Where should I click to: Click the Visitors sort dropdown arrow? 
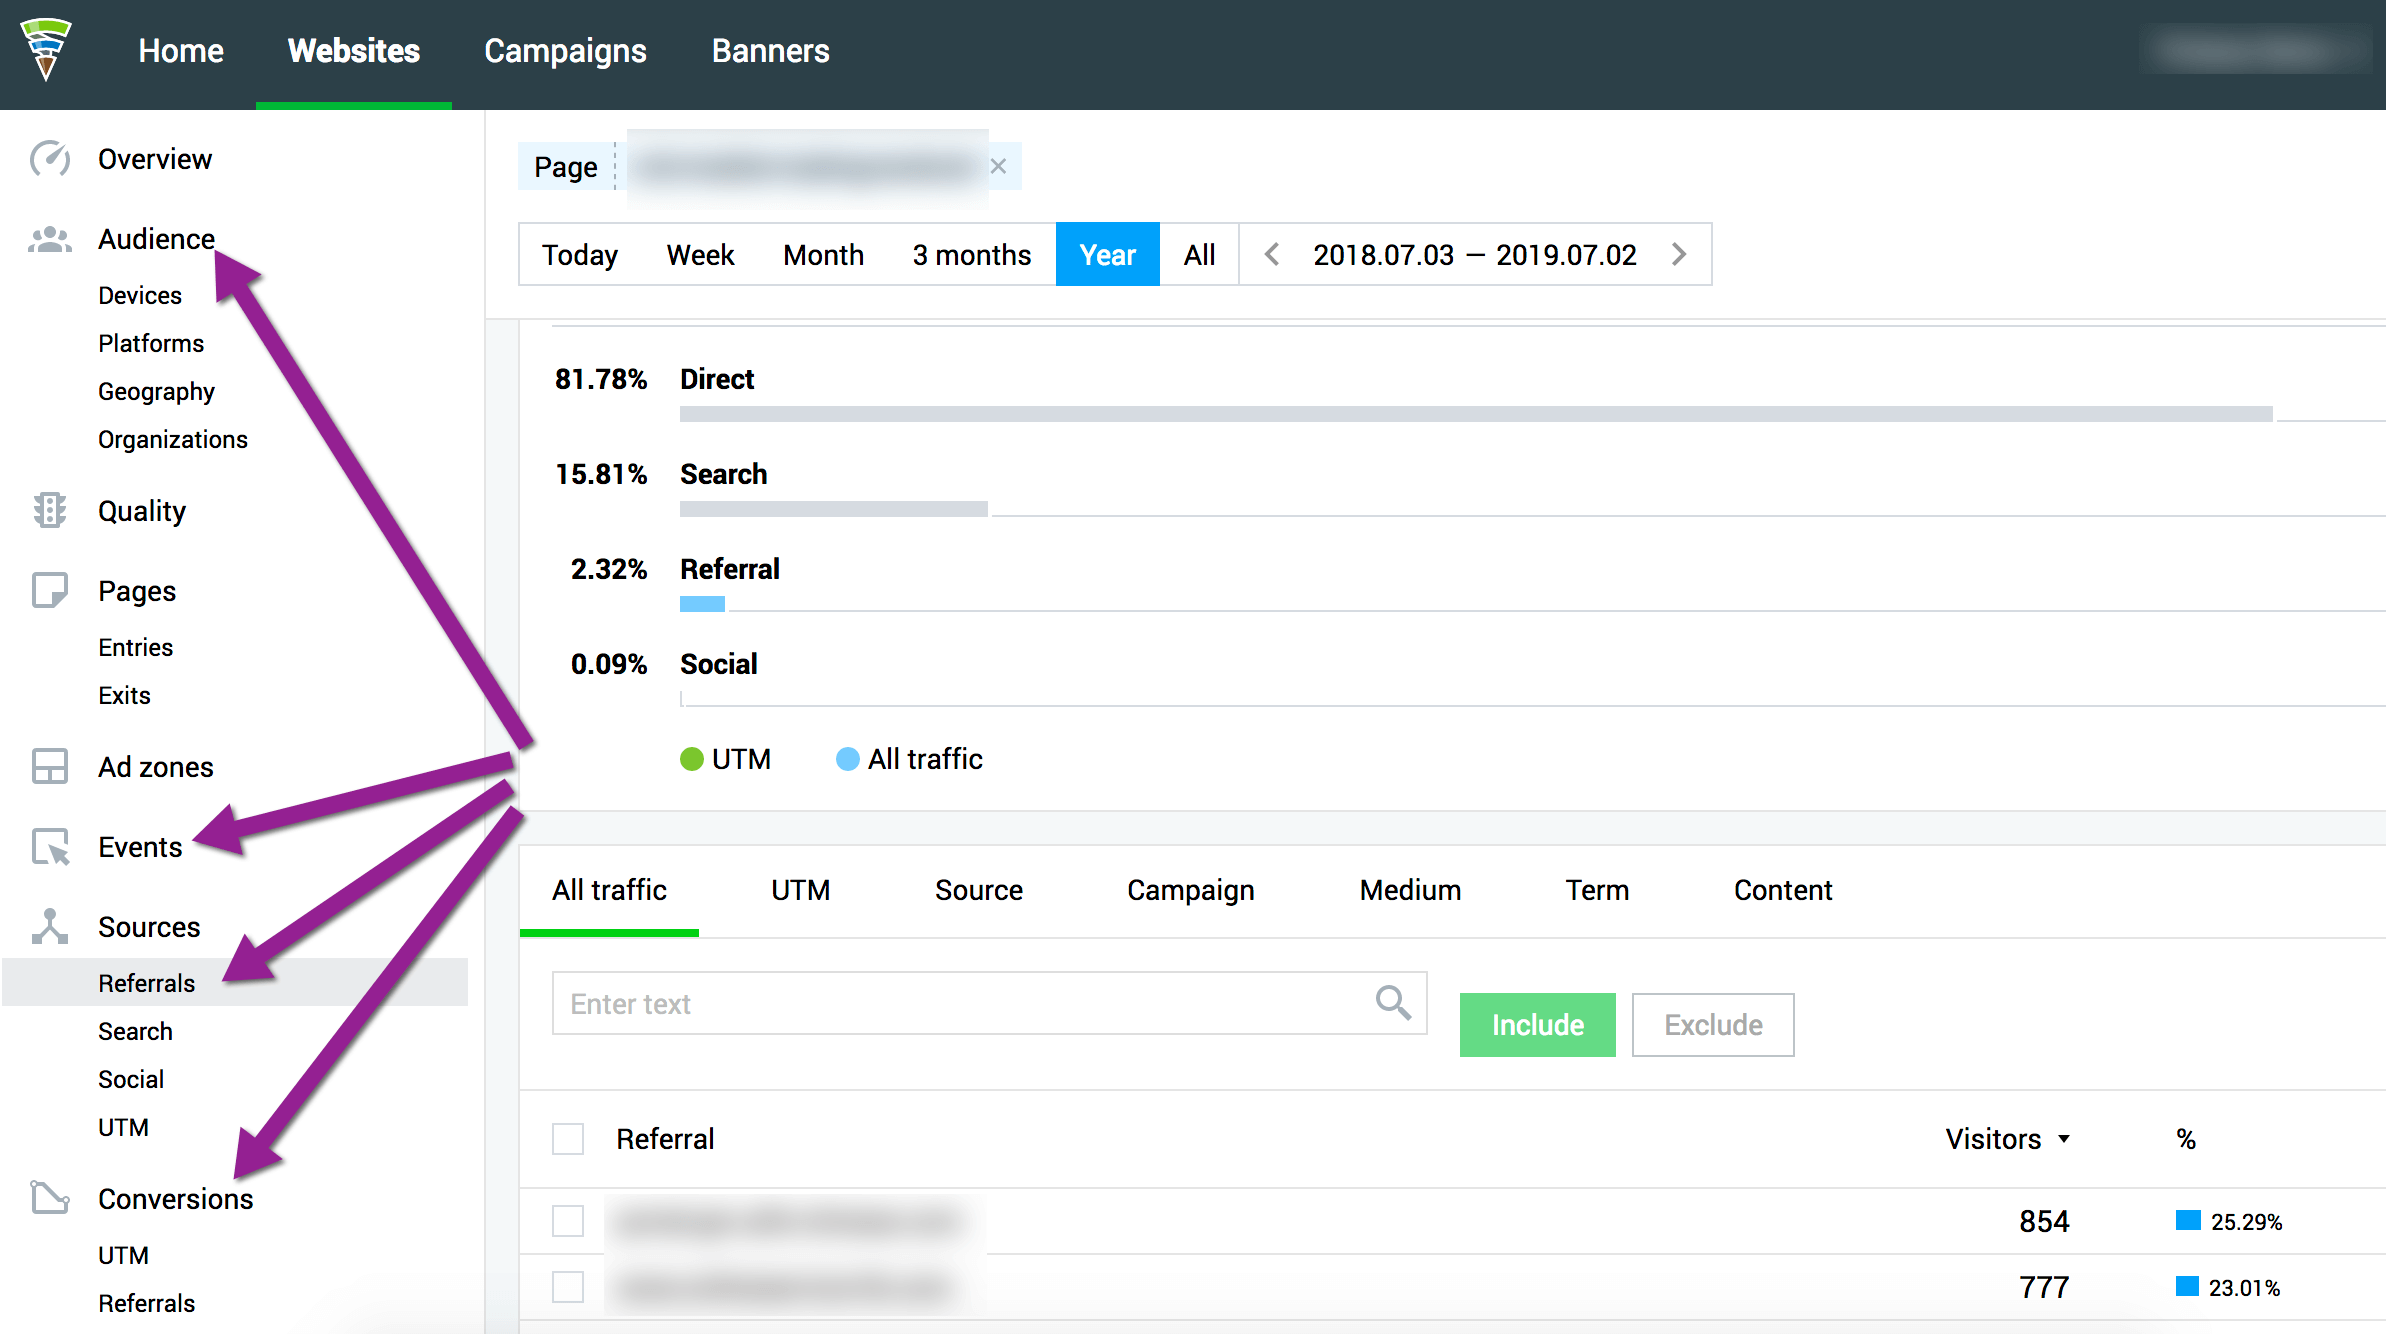[2066, 1137]
